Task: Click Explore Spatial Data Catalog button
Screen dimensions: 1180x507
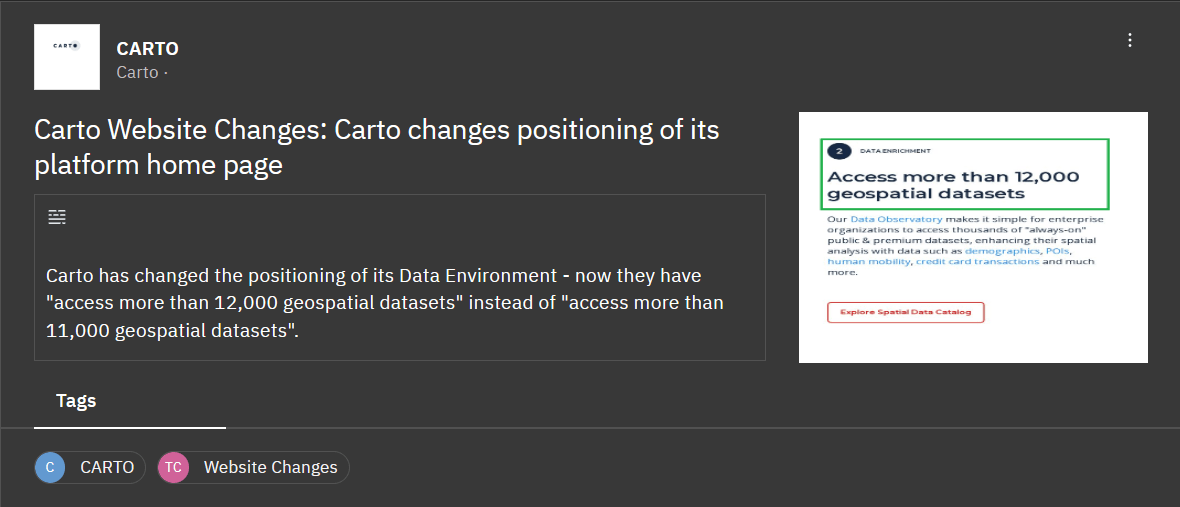Action: (905, 312)
